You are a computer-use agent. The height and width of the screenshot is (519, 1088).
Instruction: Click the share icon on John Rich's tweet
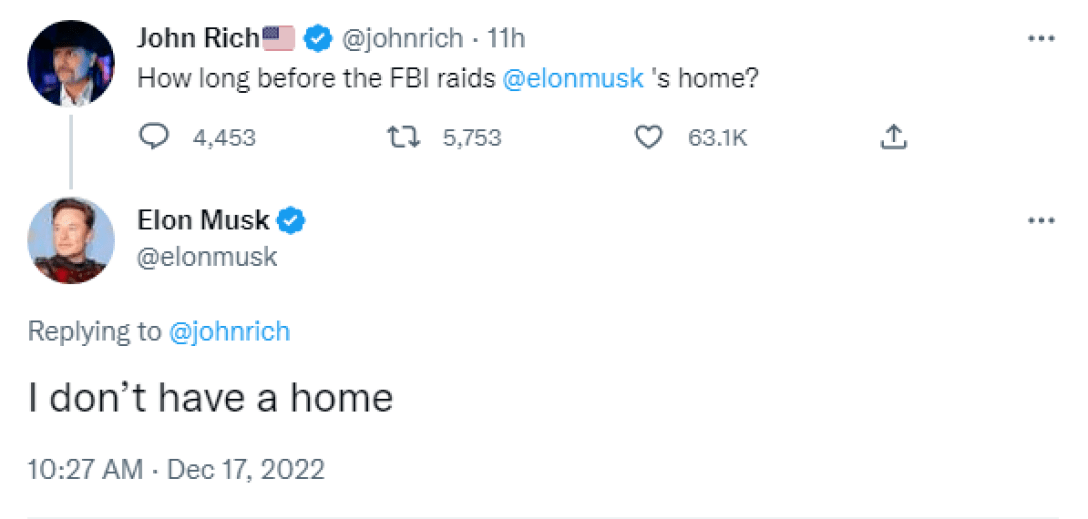point(893,137)
